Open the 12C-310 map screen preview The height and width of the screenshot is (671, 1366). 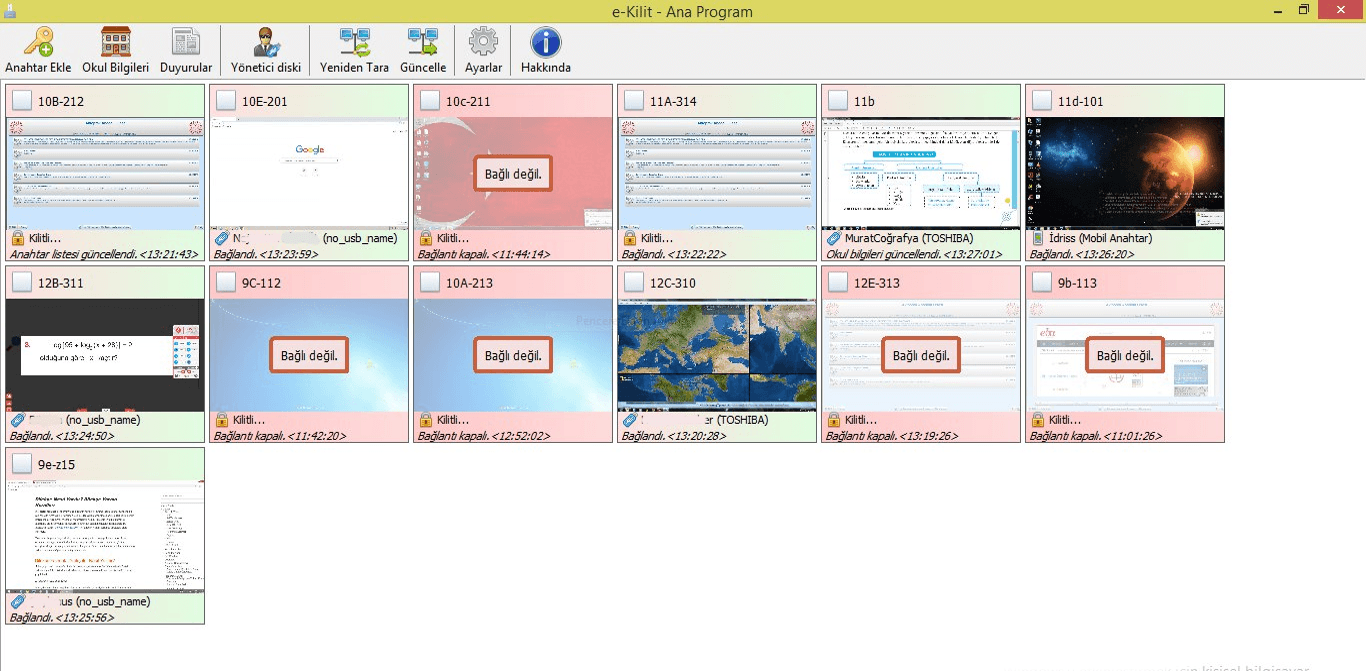[x=717, y=355]
